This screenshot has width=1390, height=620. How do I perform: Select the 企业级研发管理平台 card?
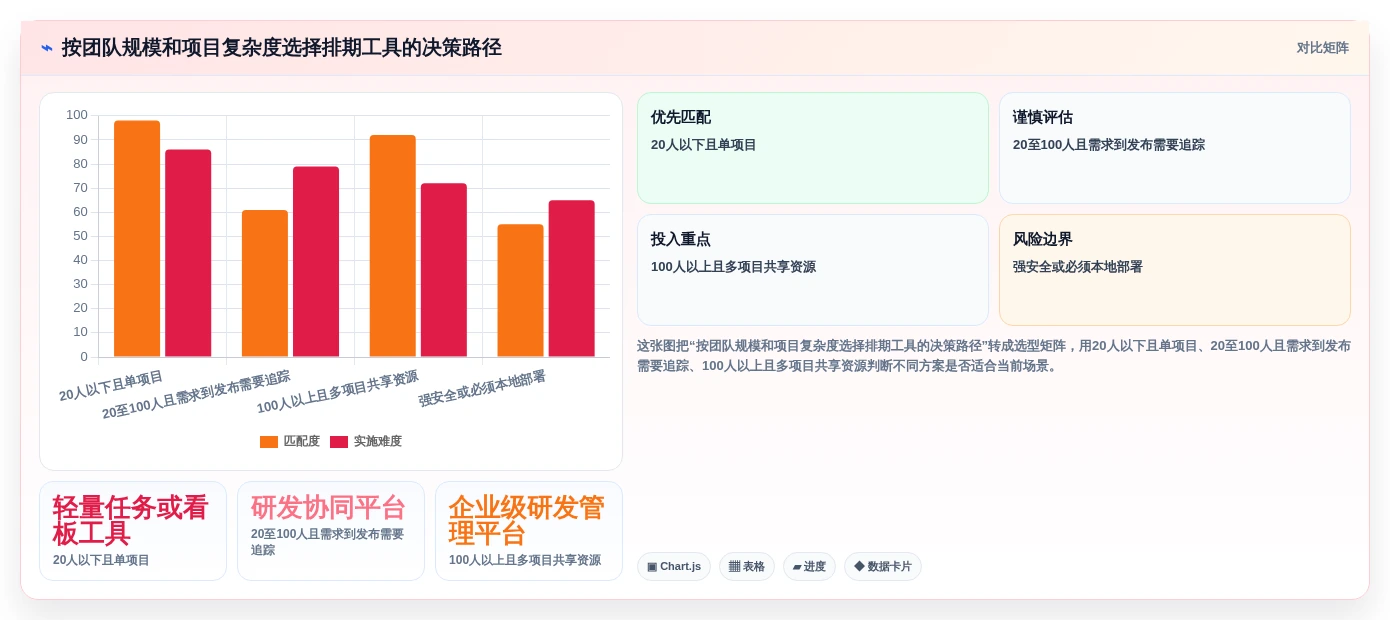pos(529,531)
